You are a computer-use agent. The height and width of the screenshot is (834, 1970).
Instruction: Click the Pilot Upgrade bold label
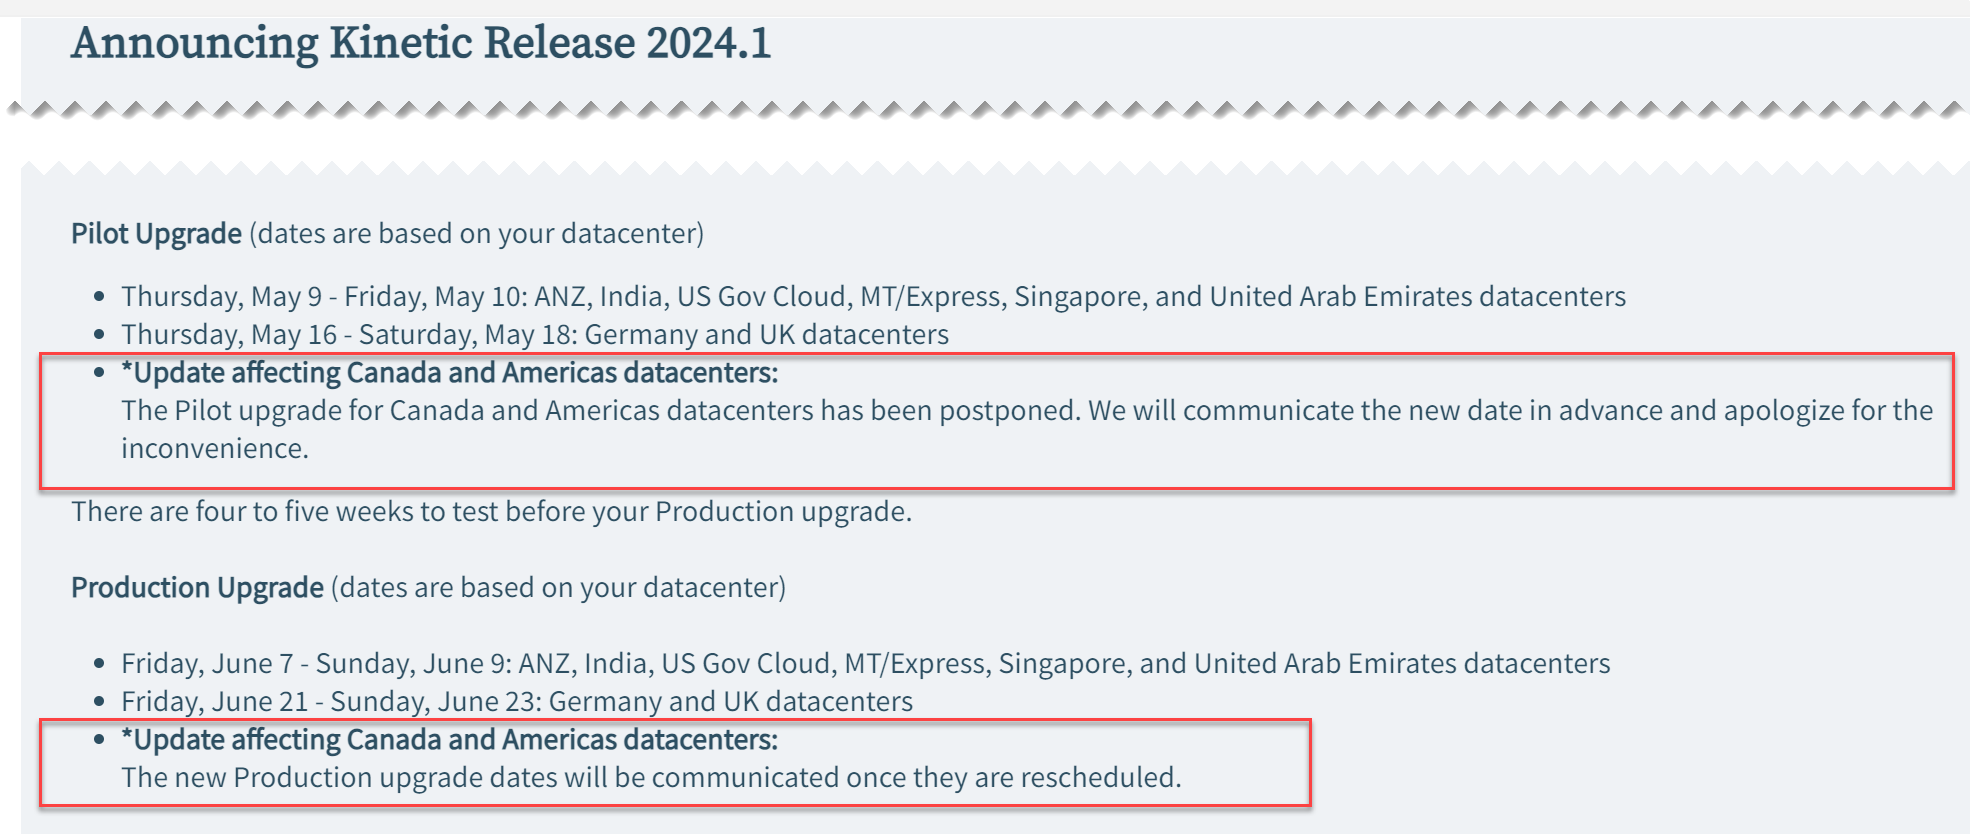coord(156,234)
